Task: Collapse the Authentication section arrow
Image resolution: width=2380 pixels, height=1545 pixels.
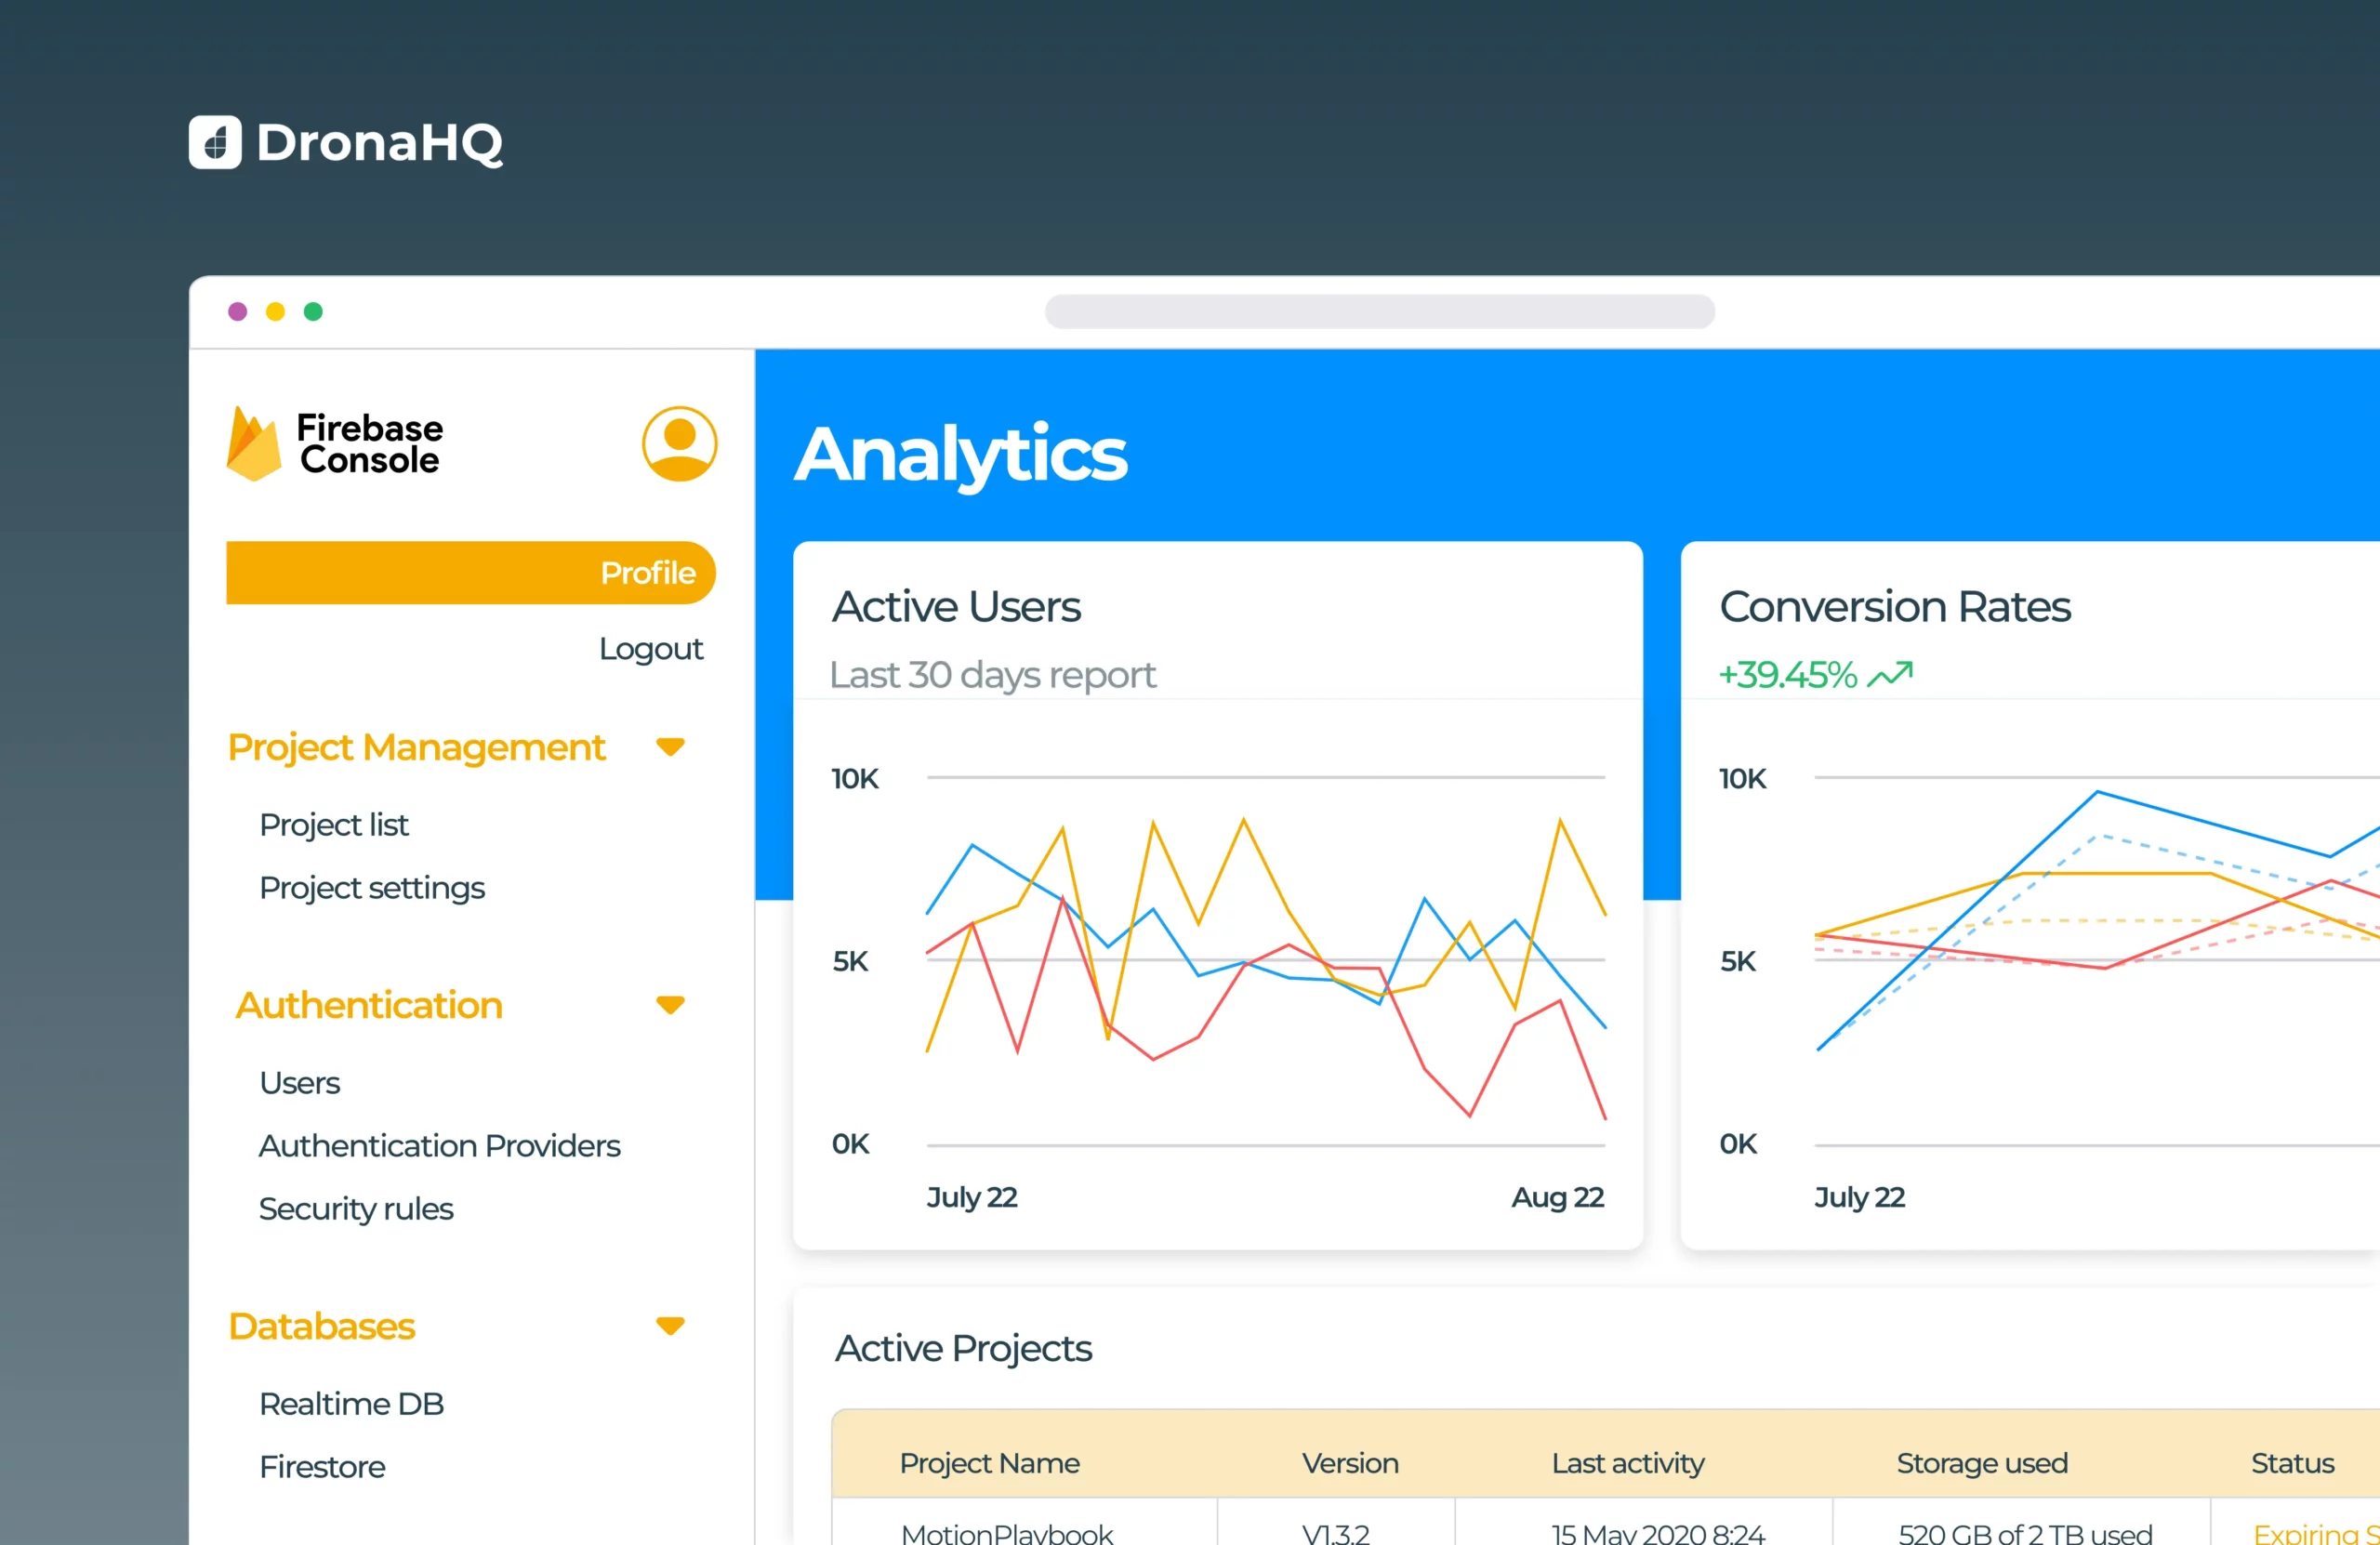Action: [670, 1005]
